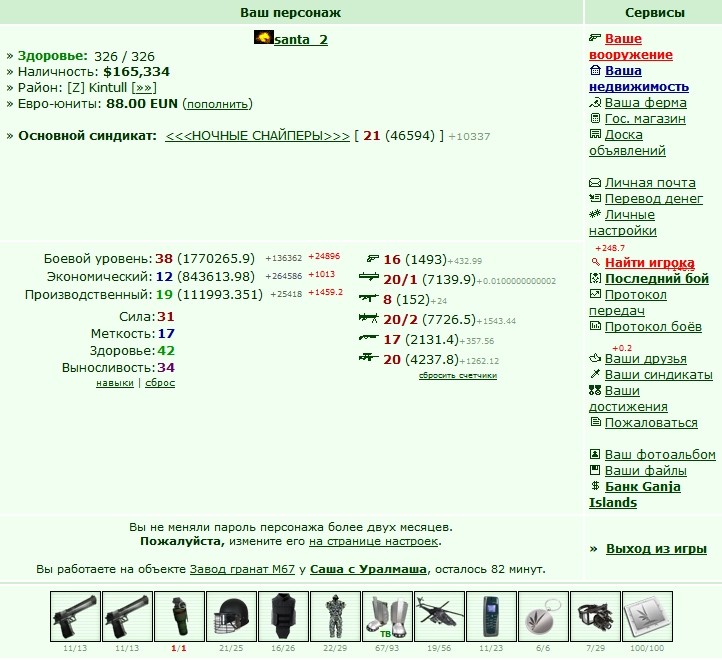Click Пожаловаться report link

(x=651, y=422)
